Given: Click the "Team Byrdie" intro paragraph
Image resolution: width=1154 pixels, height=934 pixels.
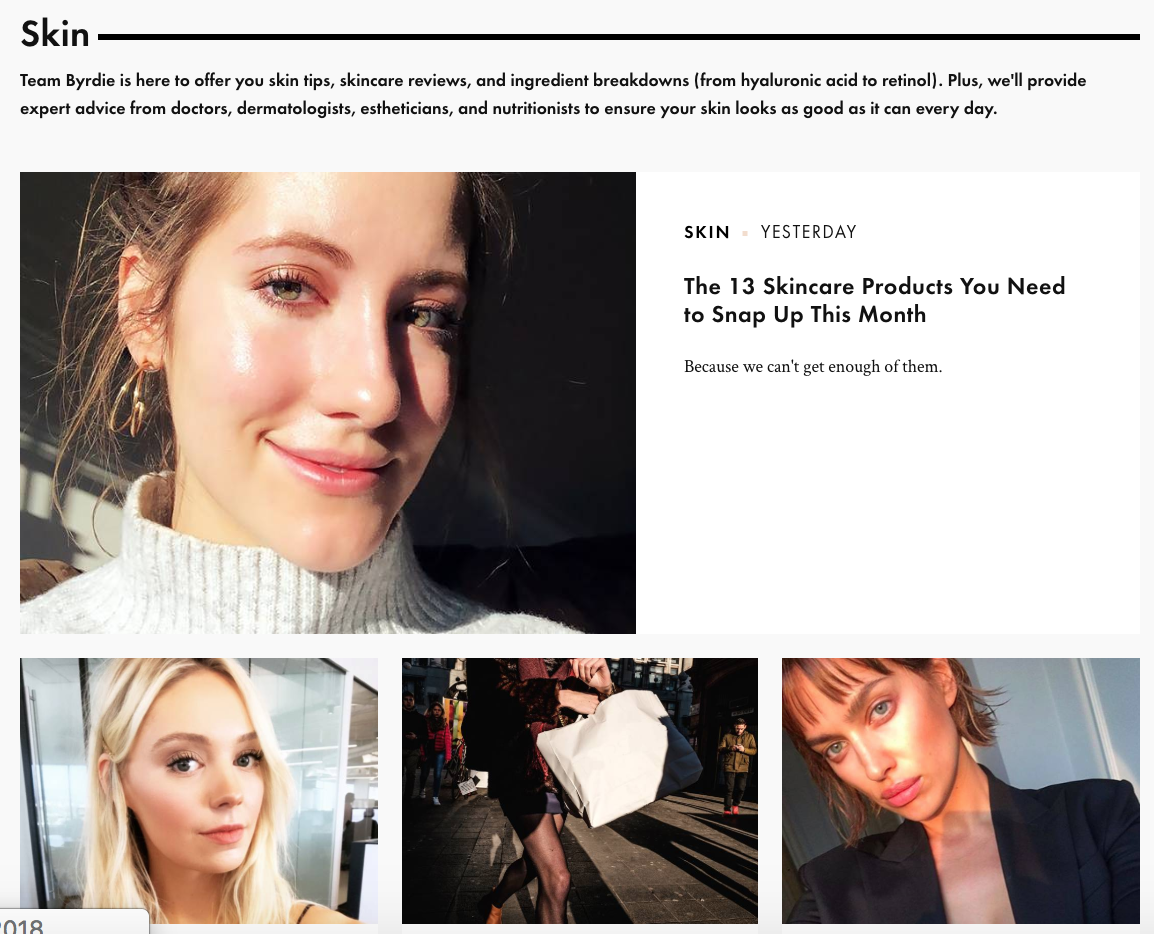Looking at the screenshot, I should [553, 94].
